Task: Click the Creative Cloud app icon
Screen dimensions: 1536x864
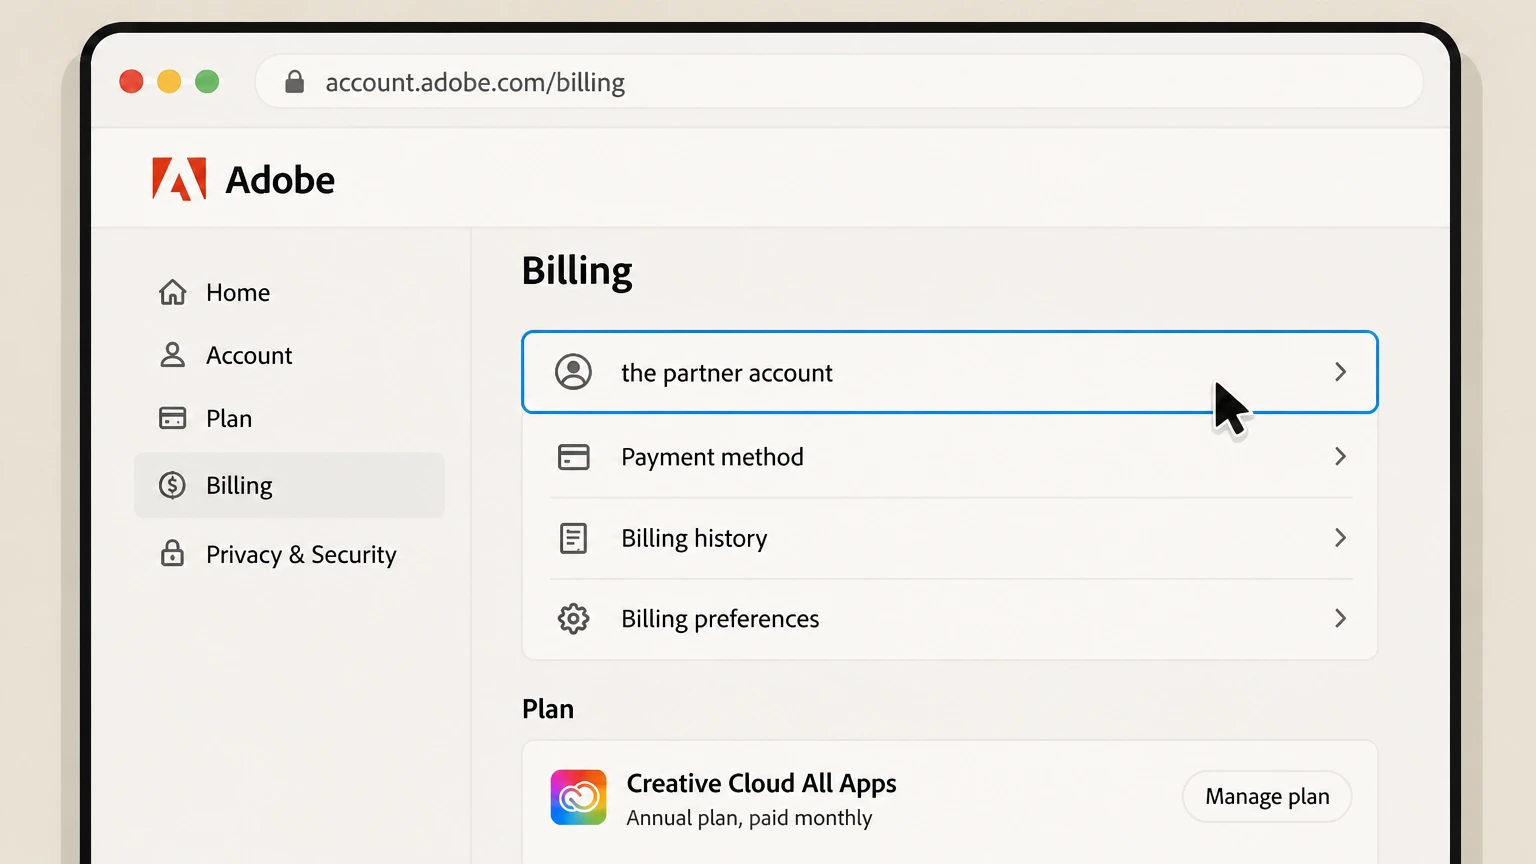Action: pyautogui.click(x=578, y=797)
